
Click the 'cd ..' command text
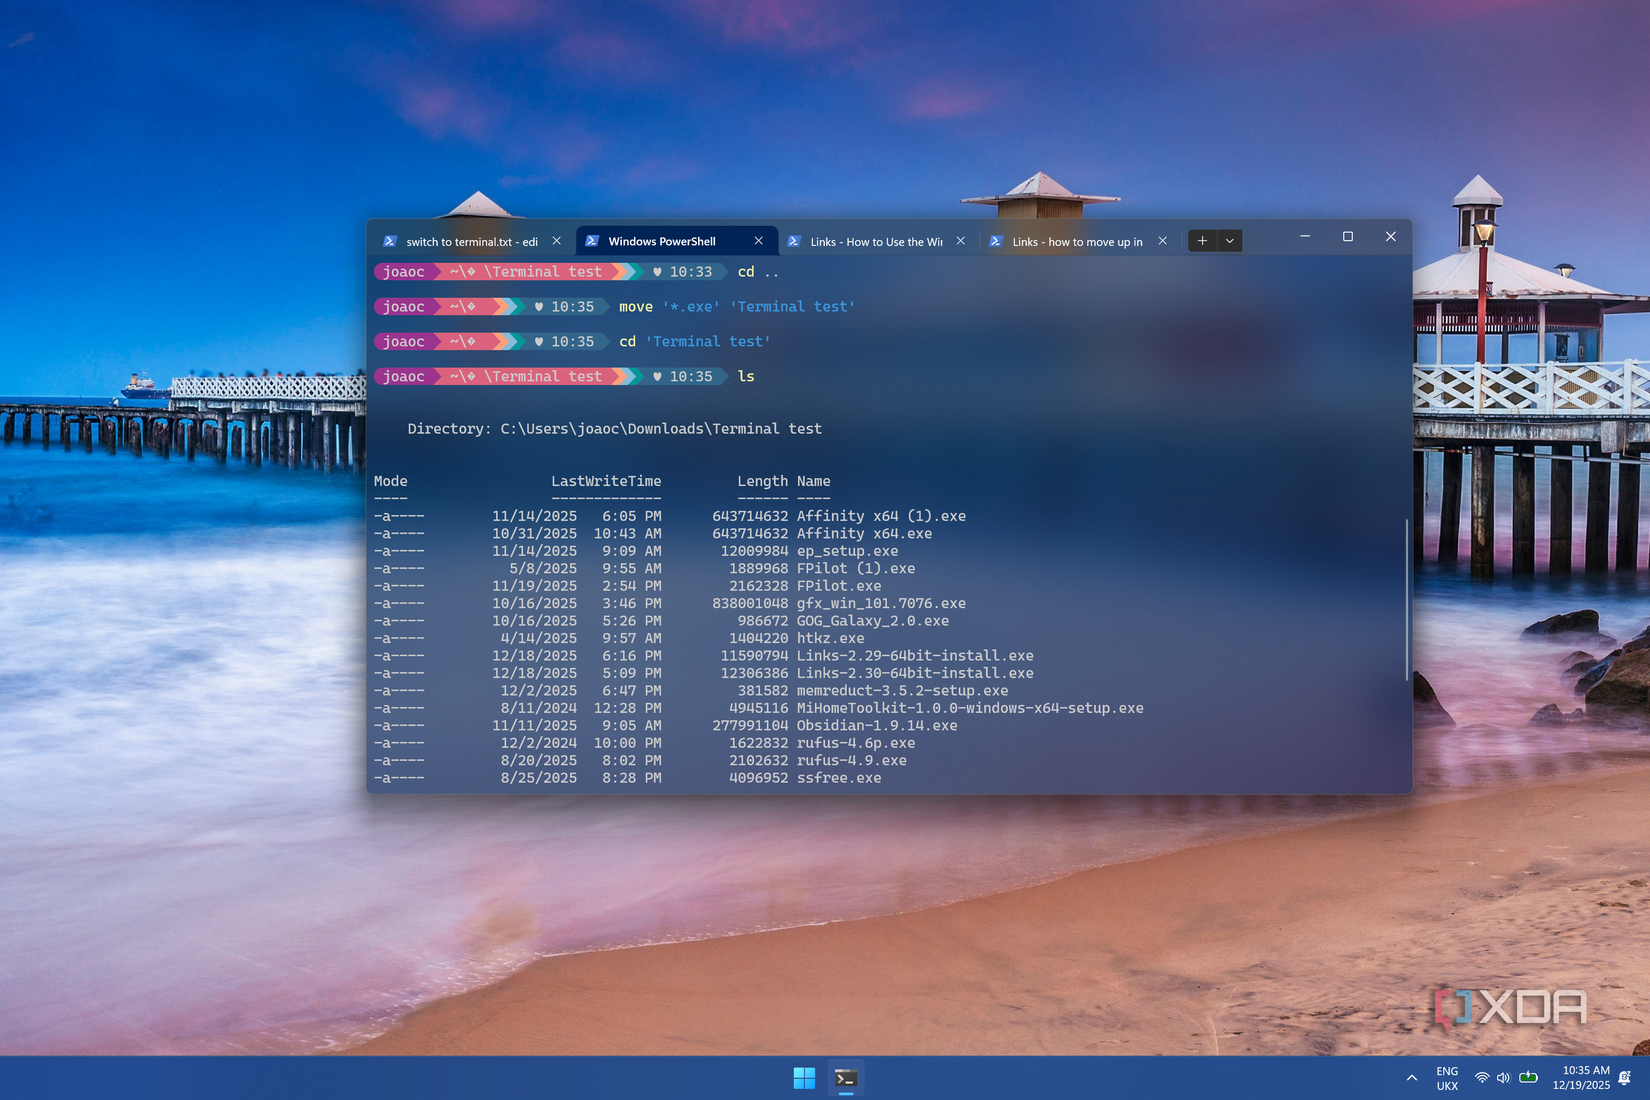(x=758, y=272)
